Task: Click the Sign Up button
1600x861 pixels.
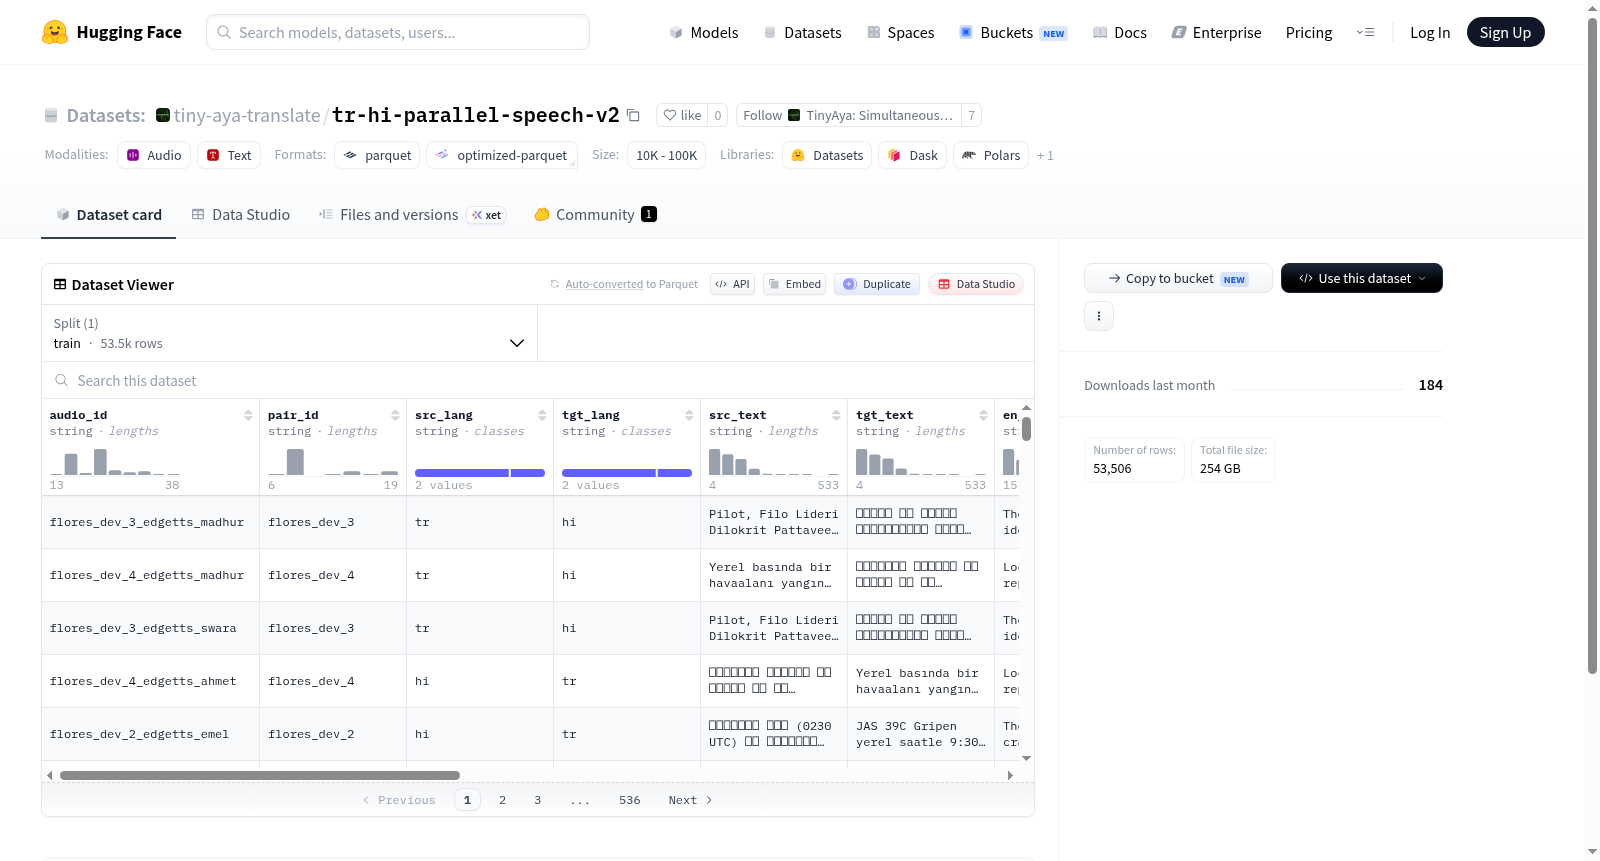Action: pos(1505,32)
